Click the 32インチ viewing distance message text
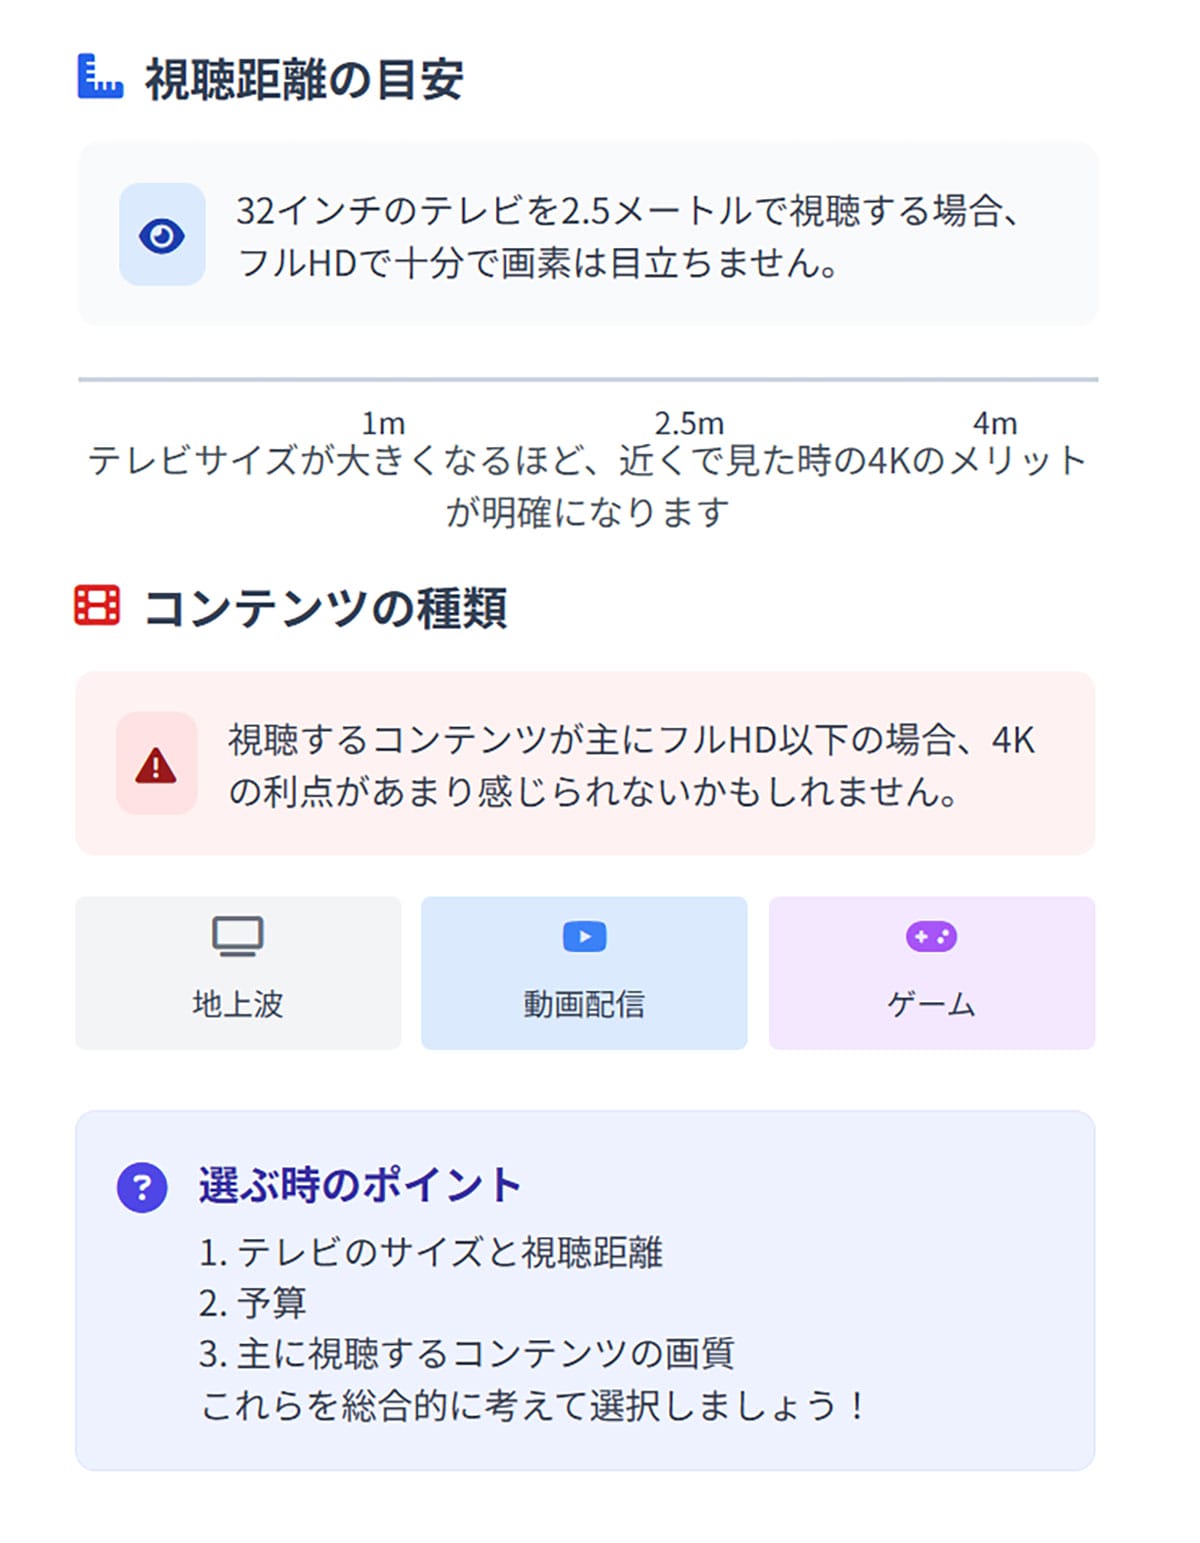The width and height of the screenshot is (1200, 1543). pos(628,237)
